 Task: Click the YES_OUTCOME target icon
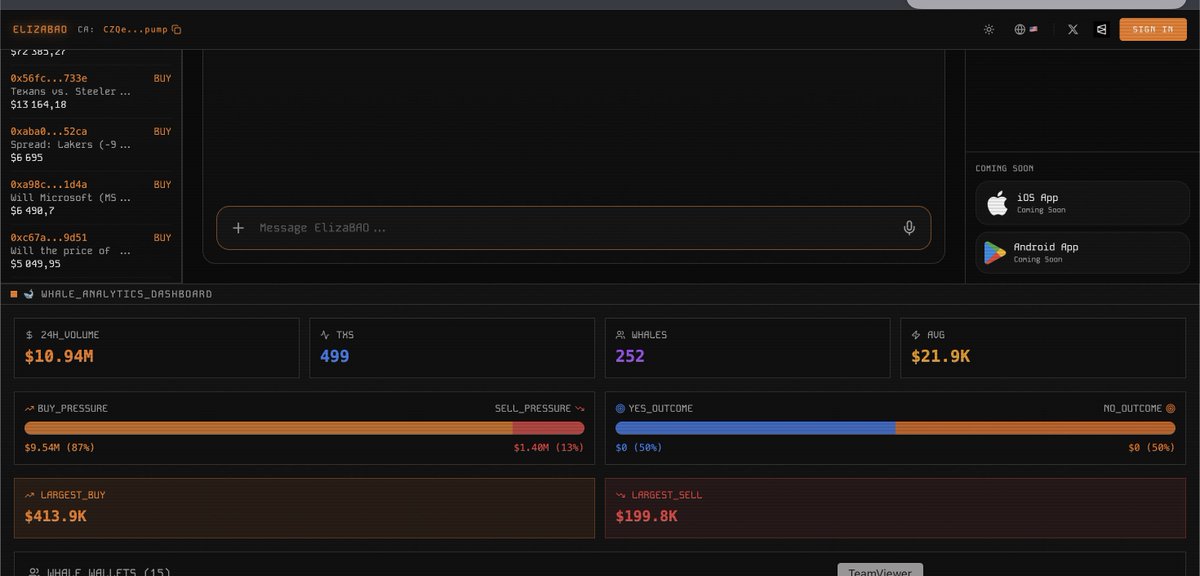620,408
